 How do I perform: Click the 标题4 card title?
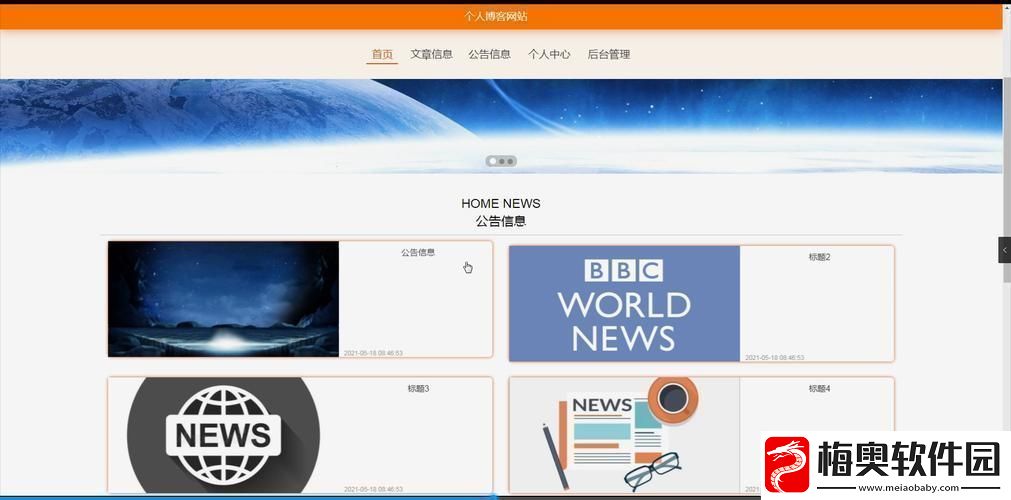[x=820, y=388]
